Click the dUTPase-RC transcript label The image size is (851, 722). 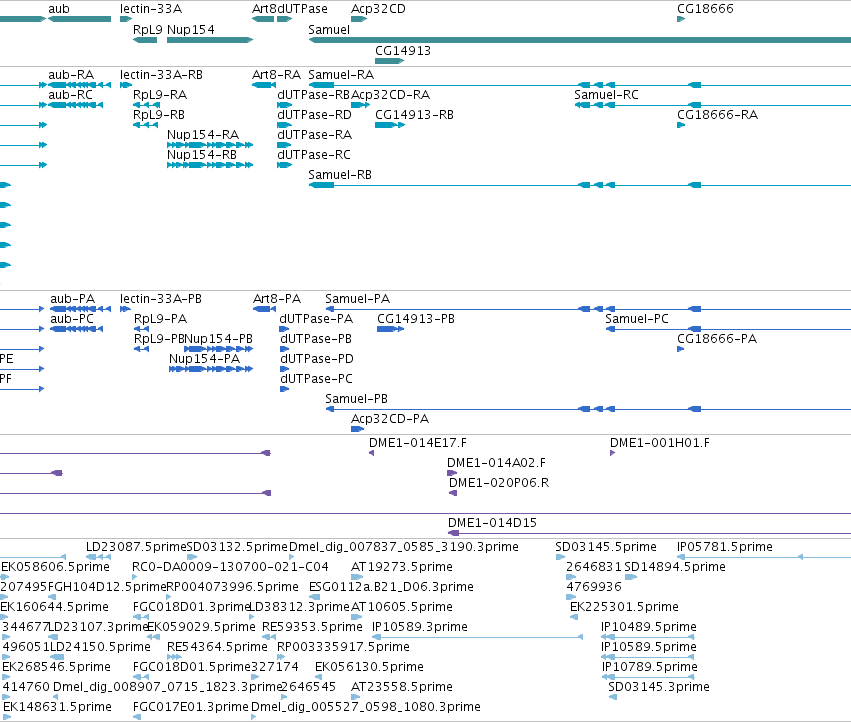[x=314, y=155]
